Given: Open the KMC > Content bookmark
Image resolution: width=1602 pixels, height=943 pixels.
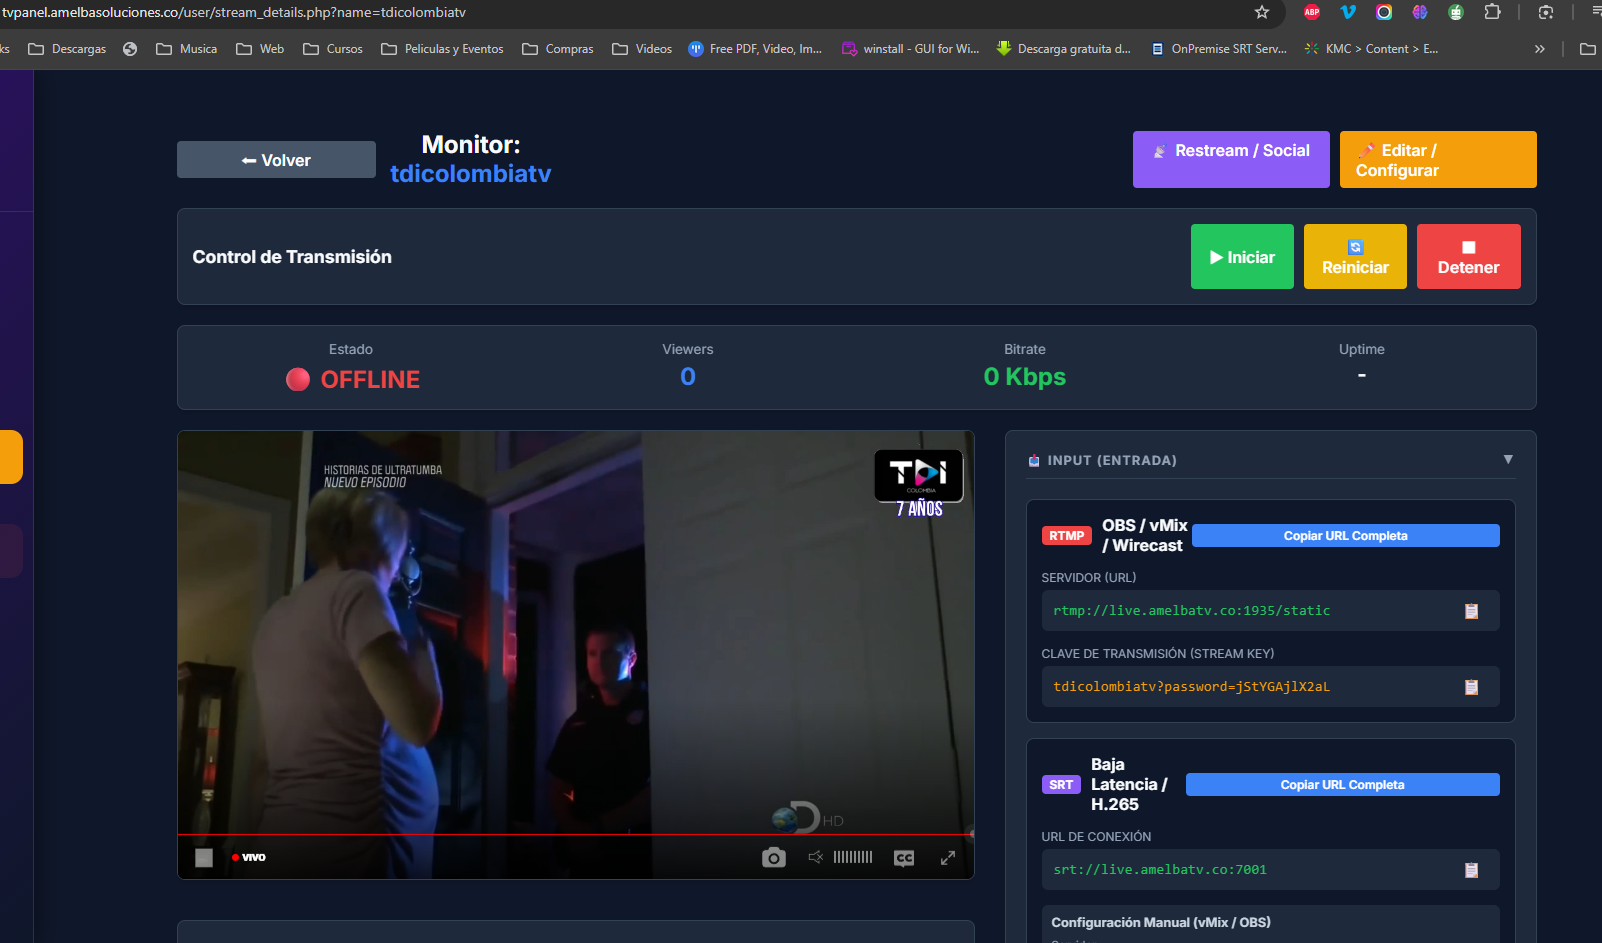Looking at the screenshot, I should tap(1371, 48).
